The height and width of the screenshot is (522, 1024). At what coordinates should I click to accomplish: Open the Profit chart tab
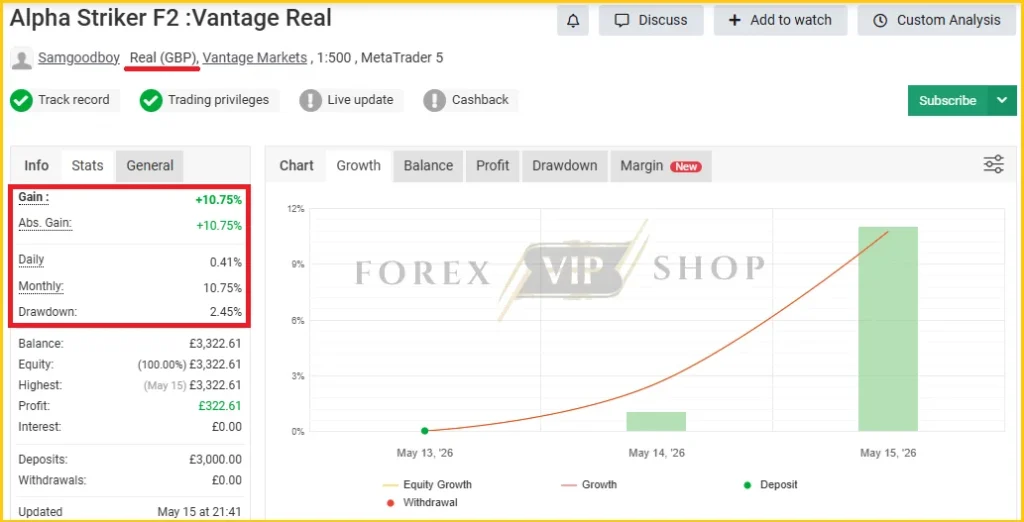click(x=492, y=166)
